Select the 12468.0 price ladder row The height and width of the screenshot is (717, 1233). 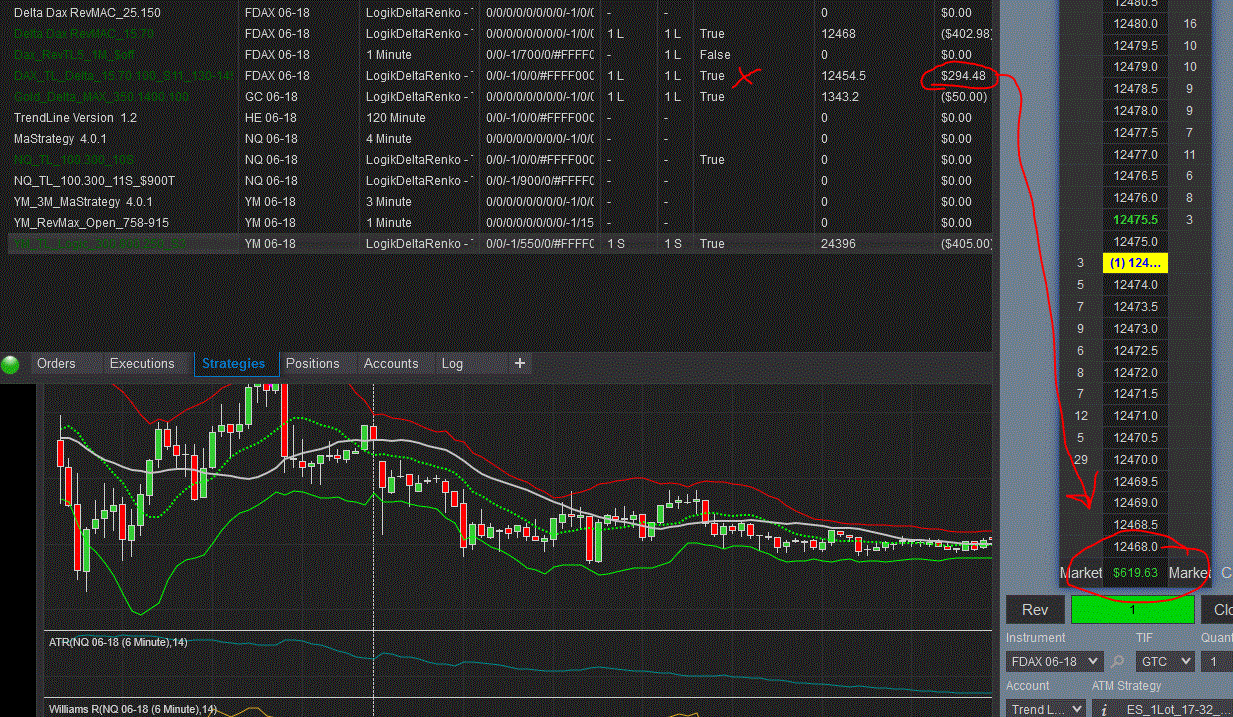(1135, 547)
